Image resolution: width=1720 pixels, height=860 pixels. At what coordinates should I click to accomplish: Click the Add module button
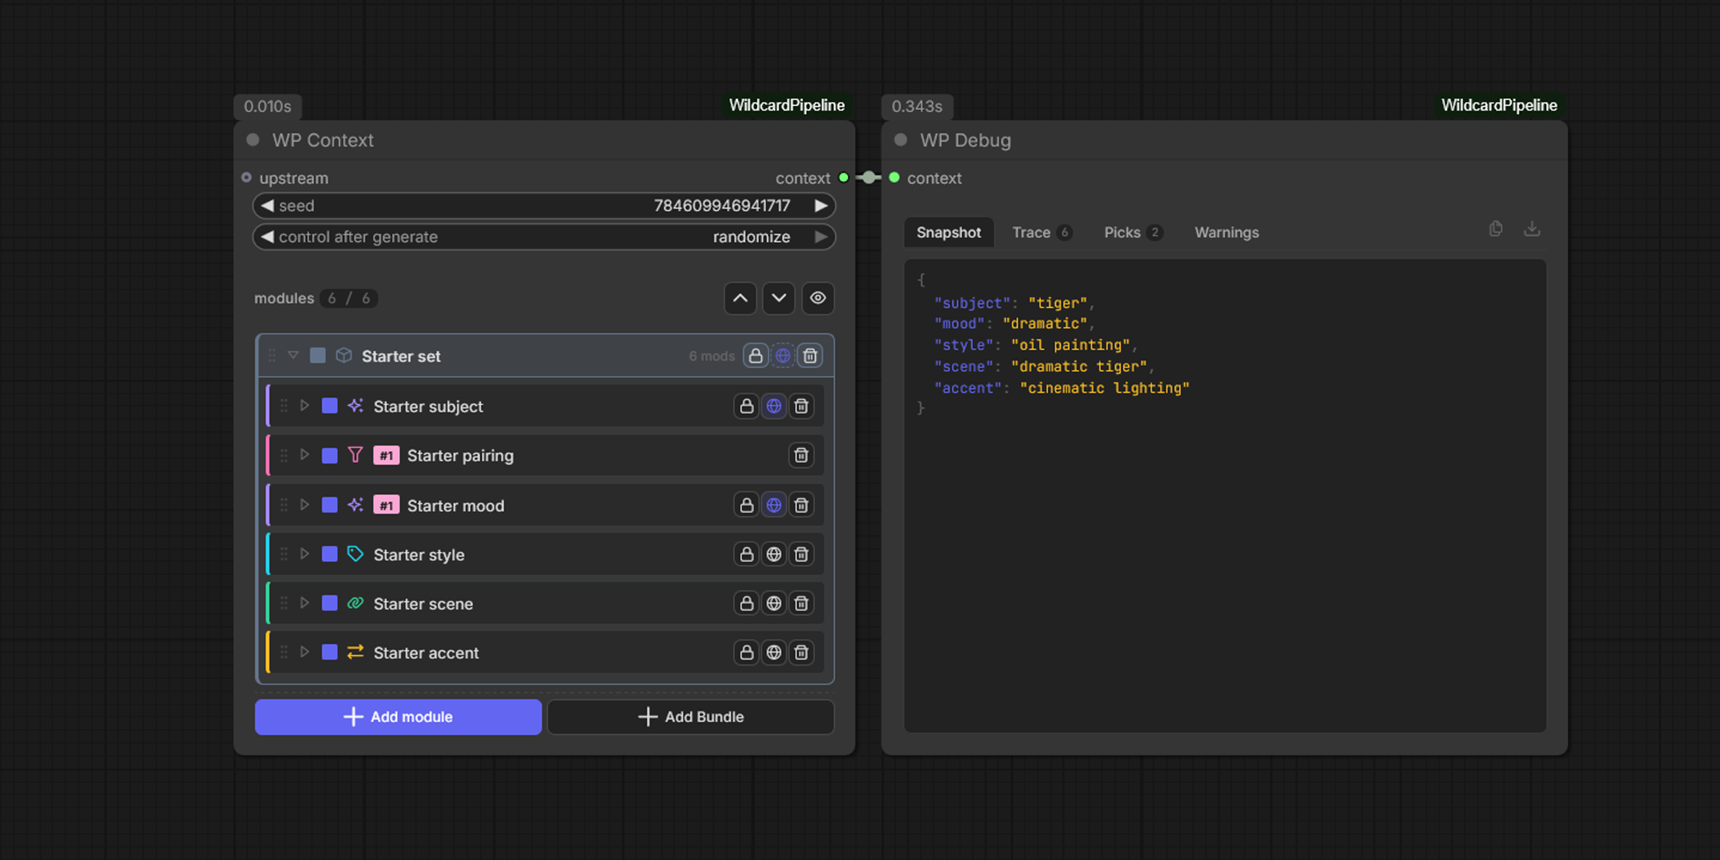click(x=398, y=717)
